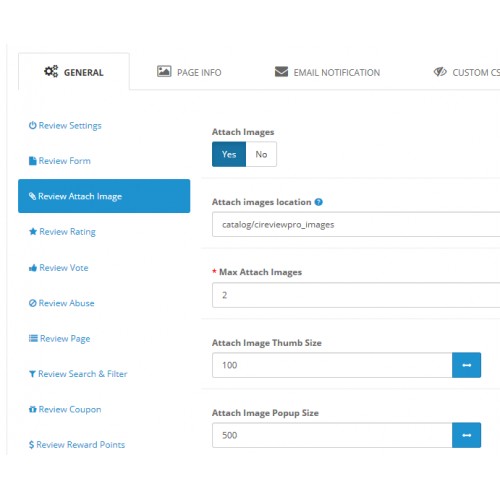The height and width of the screenshot is (500, 500).
Task: Go to the Review Form section
Action: click(60, 161)
